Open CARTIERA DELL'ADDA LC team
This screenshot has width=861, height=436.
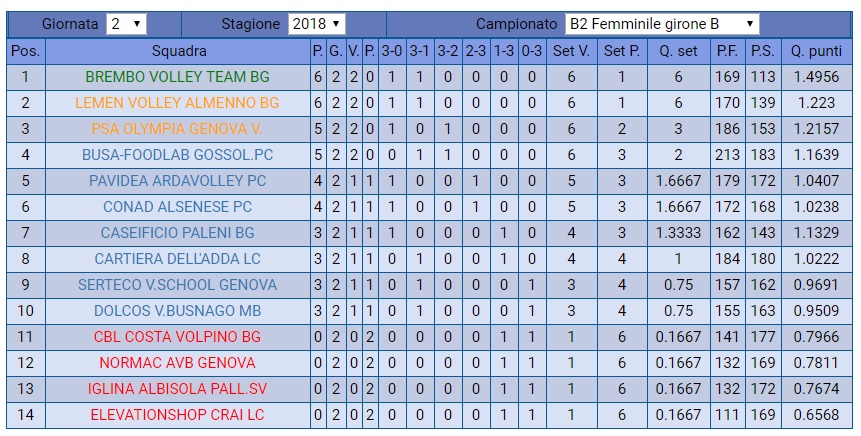tap(177, 259)
